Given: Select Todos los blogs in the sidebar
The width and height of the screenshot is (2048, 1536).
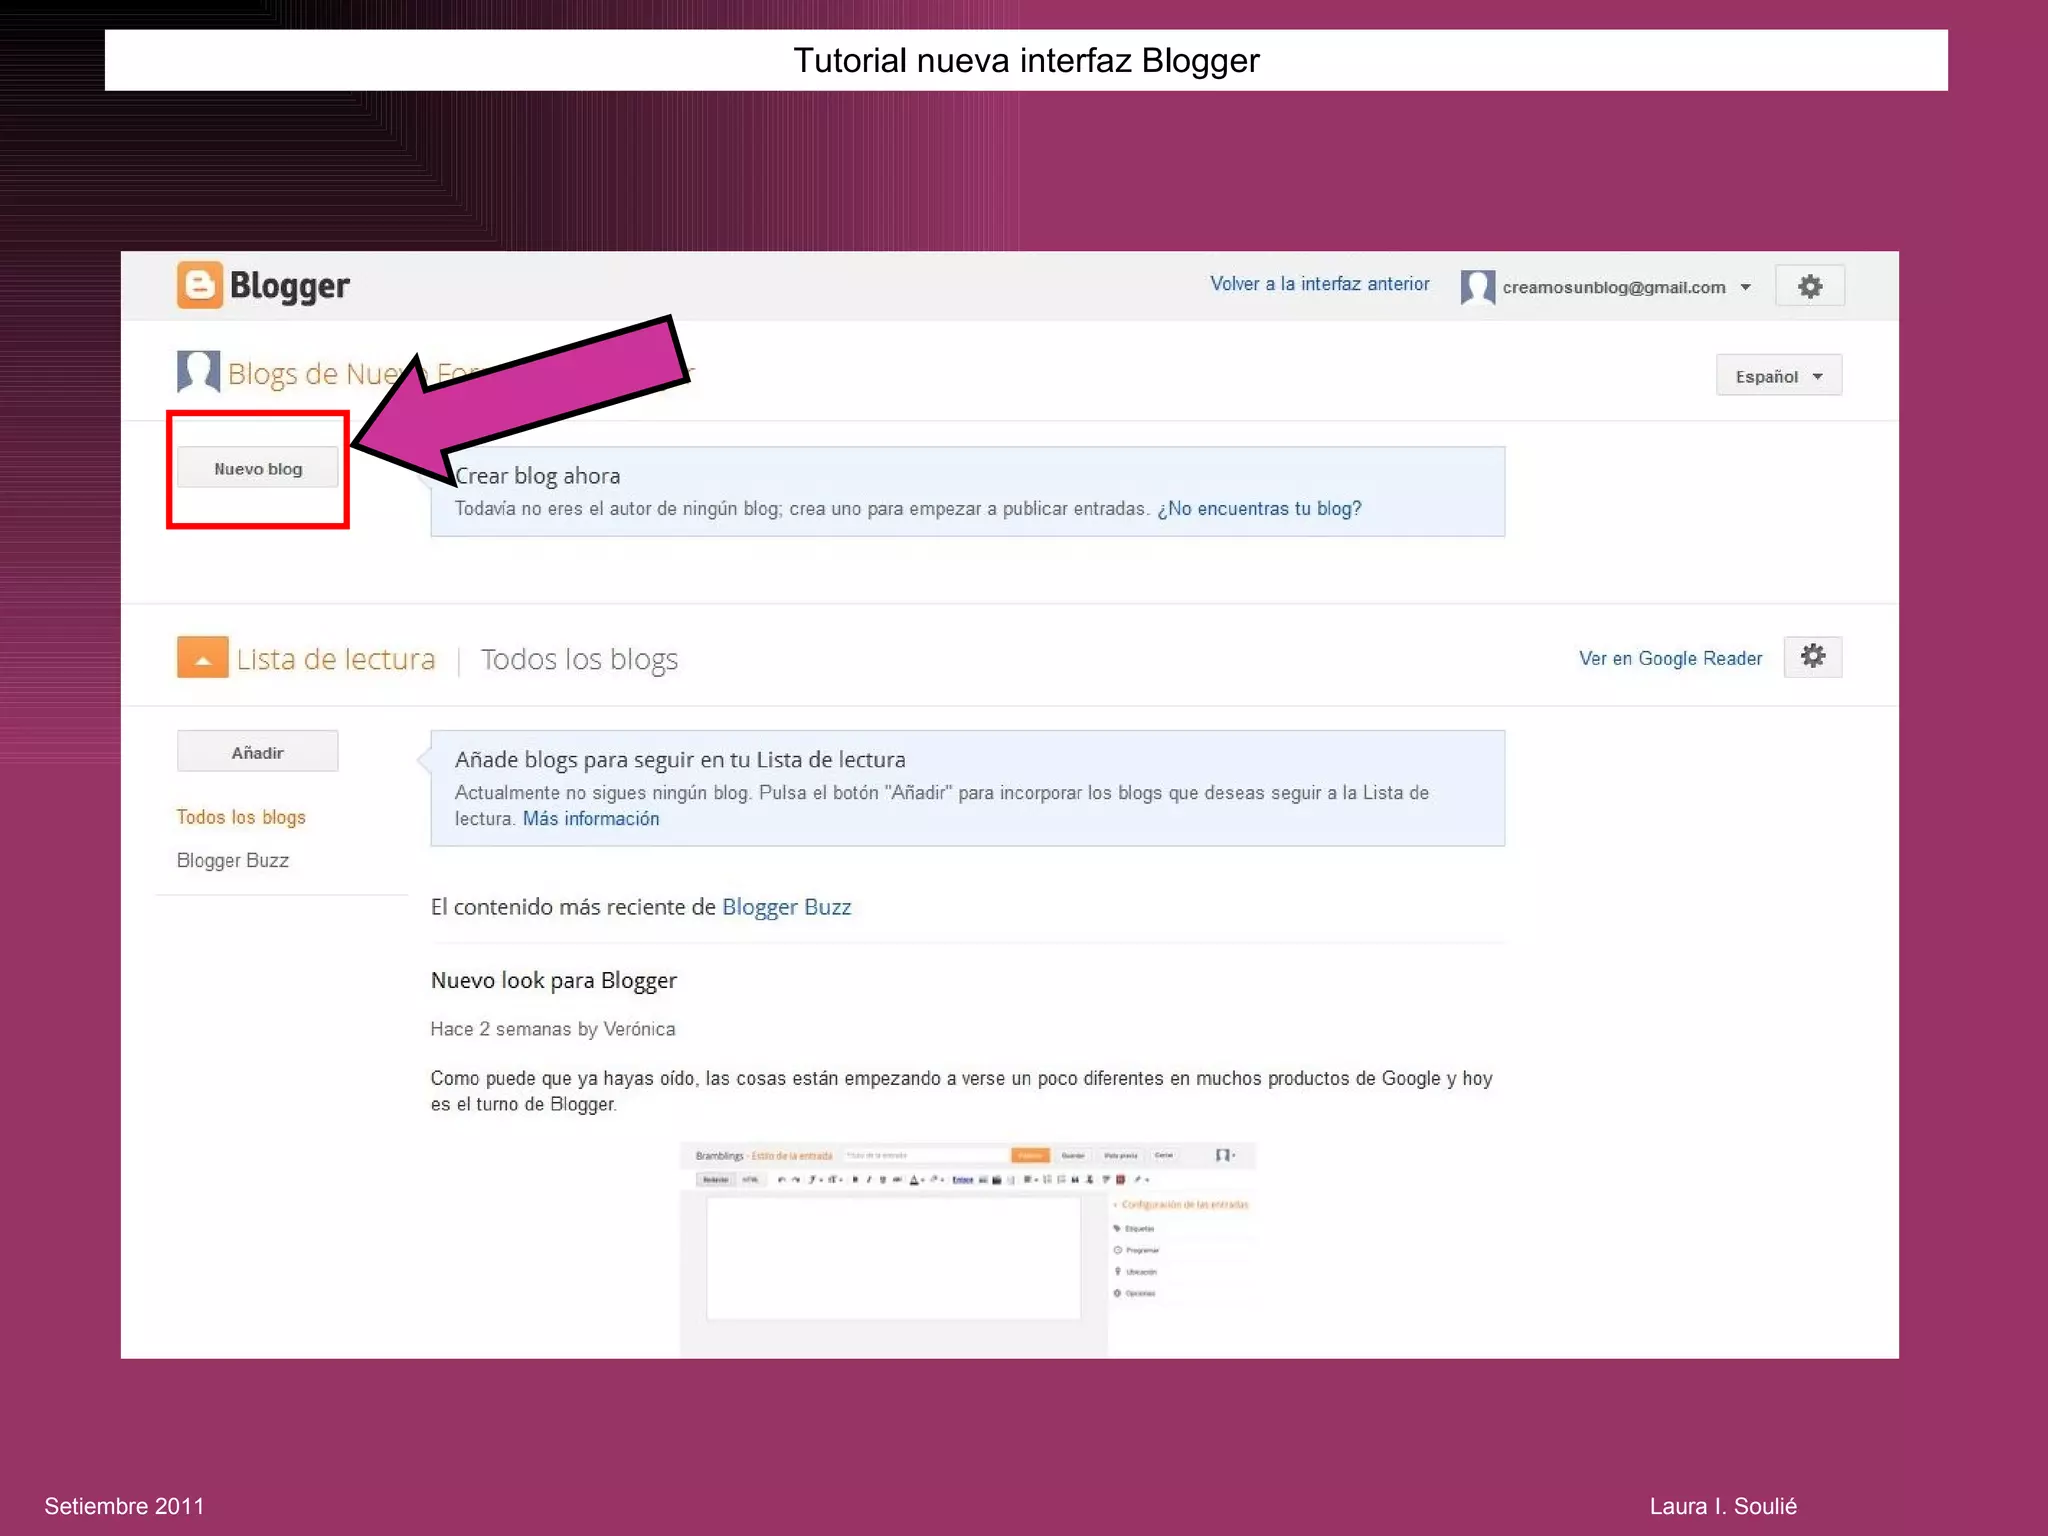Looking at the screenshot, I should [241, 817].
